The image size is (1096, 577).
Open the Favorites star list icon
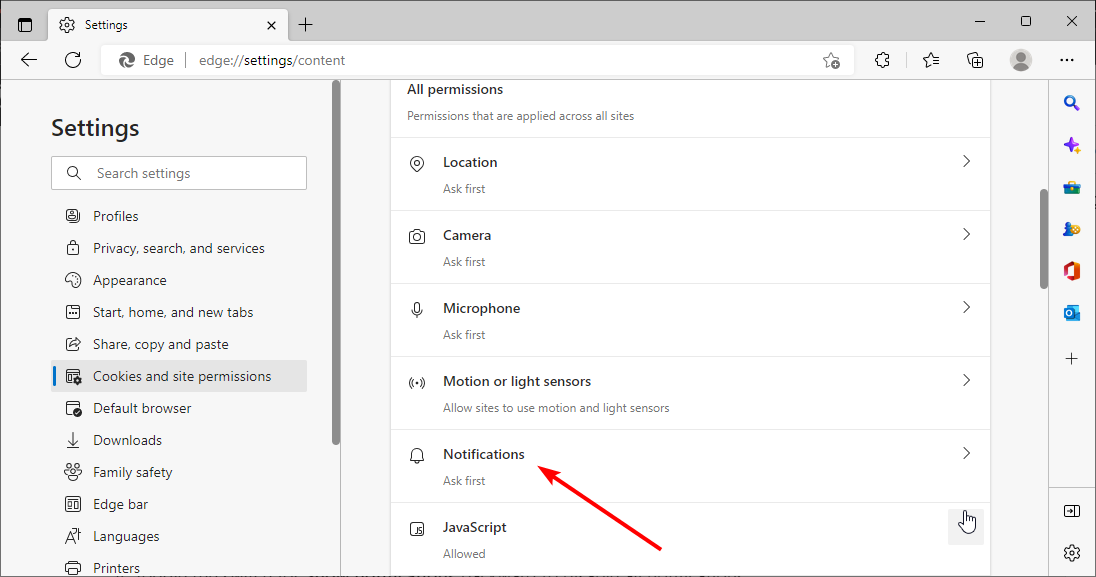tap(930, 60)
